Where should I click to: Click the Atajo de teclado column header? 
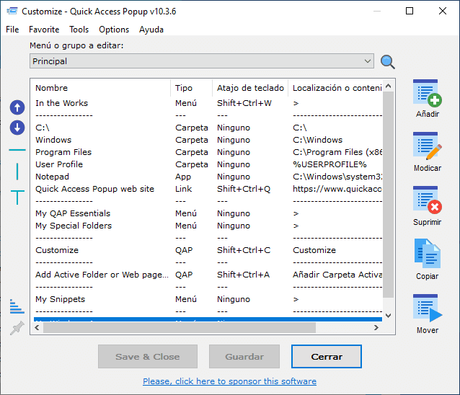point(250,88)
